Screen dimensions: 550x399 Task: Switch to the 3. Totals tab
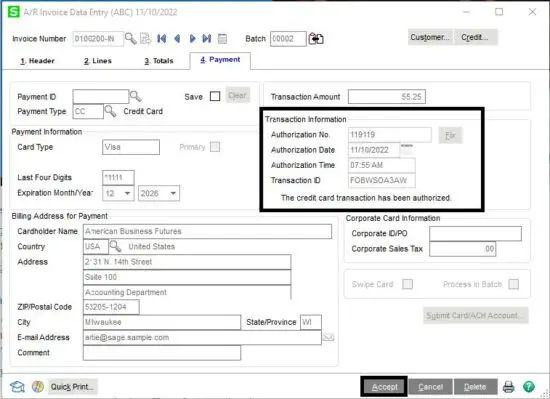pyautogui.click(x=159, y=61)
